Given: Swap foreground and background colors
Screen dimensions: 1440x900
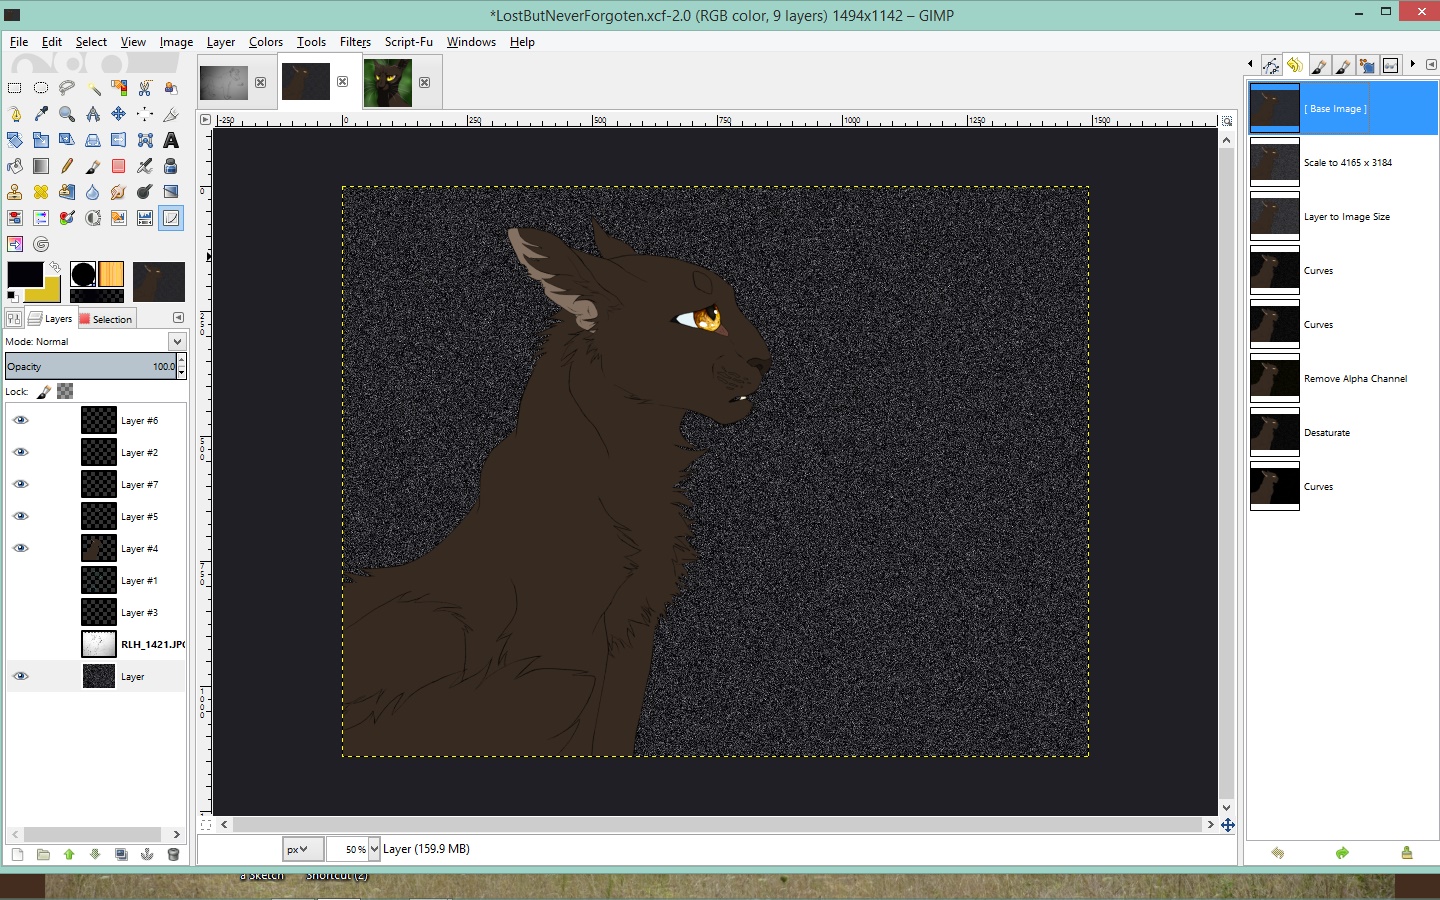Looking at the screenshot, I should (x=56, y=268).
